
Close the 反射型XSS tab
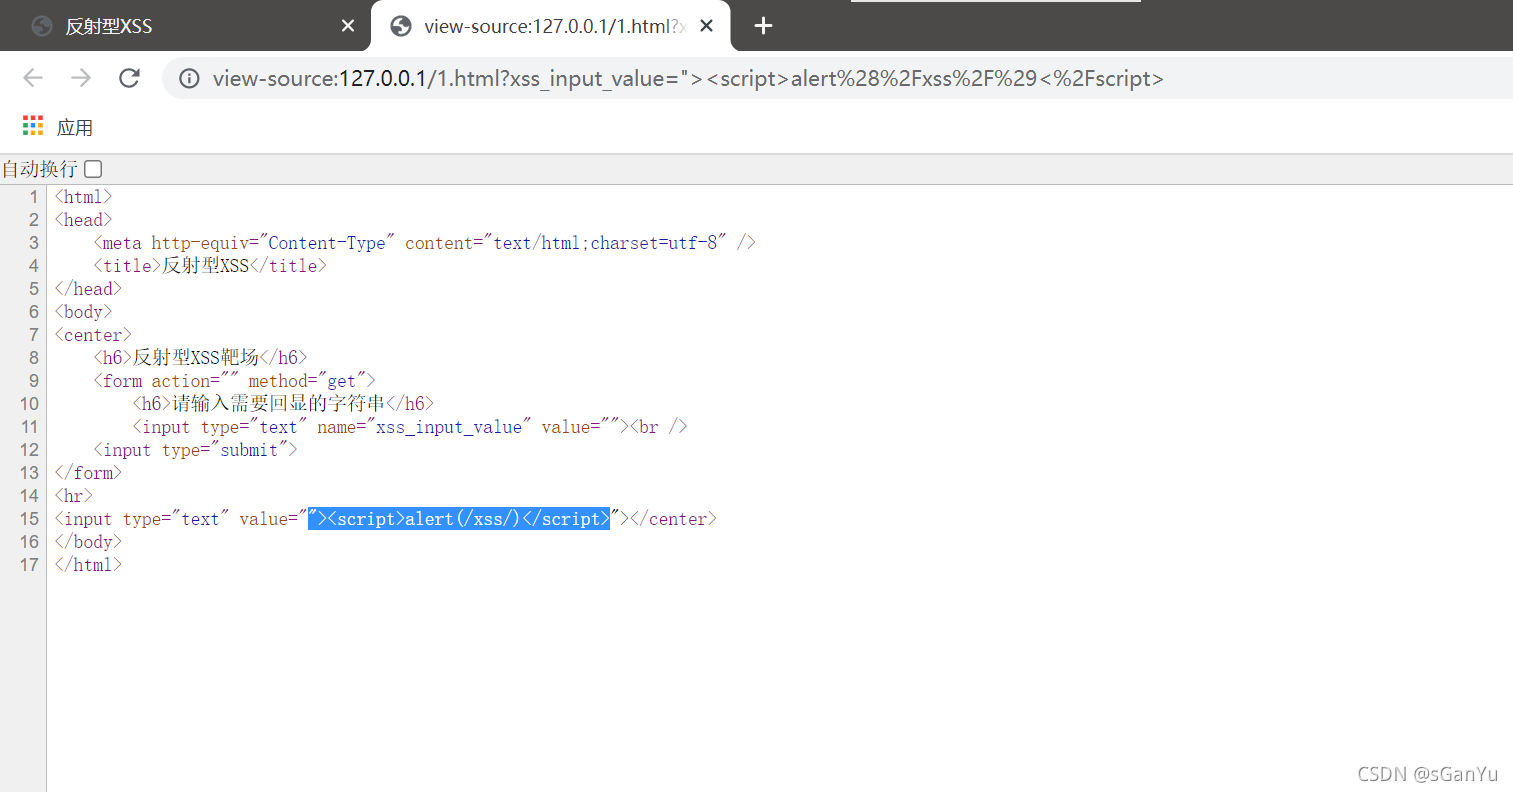[348, 26]
